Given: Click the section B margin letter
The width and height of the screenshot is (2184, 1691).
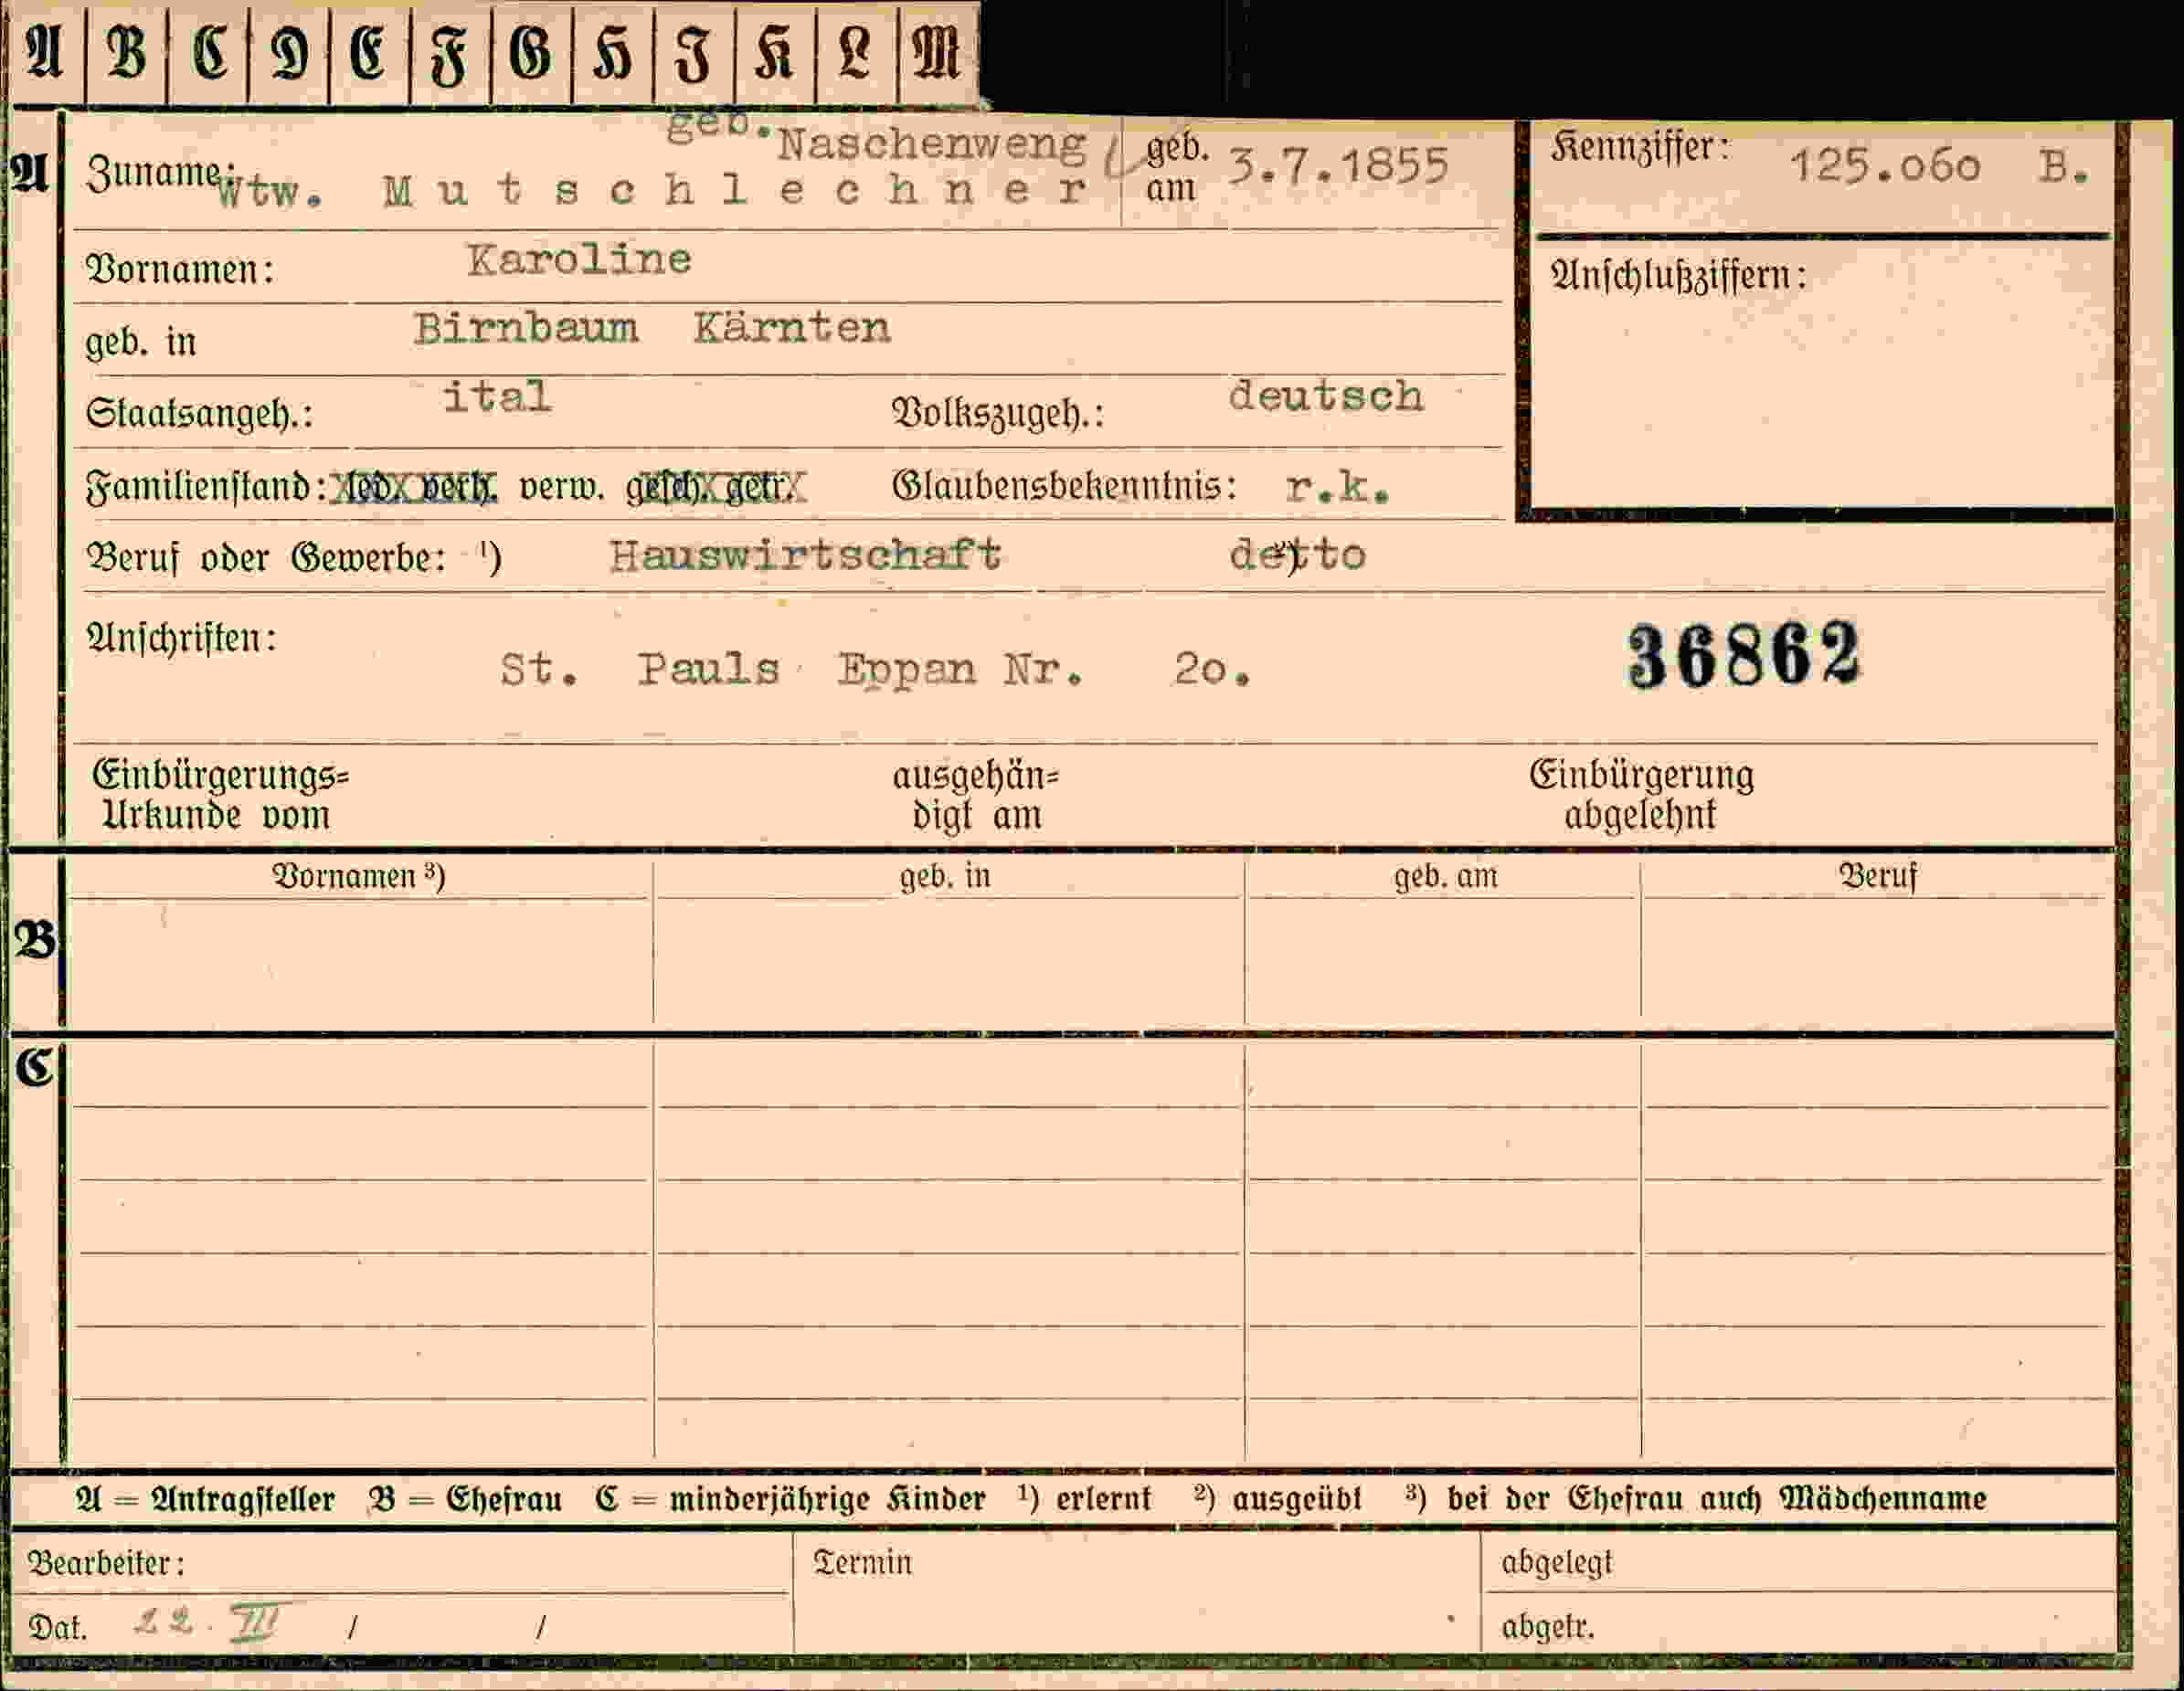Looking at the screenshot, I should [x=35, y=940].
